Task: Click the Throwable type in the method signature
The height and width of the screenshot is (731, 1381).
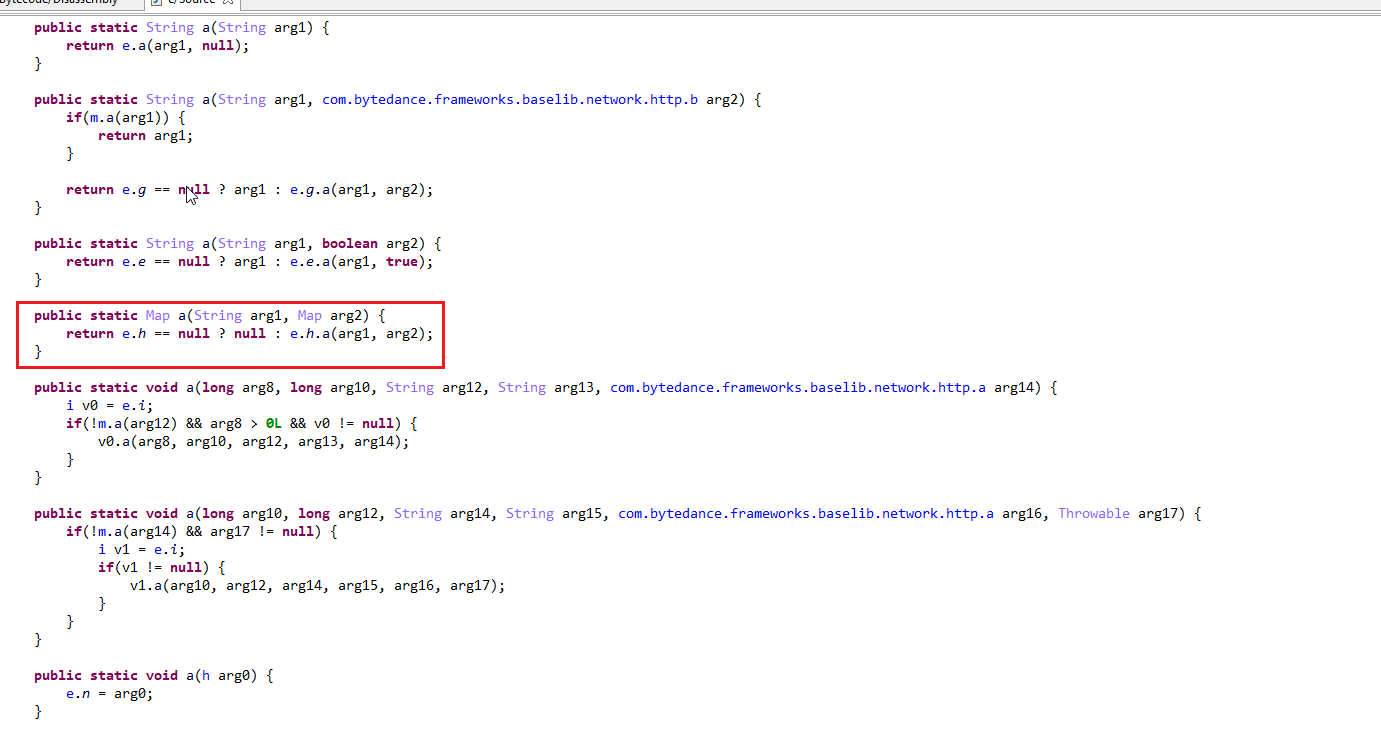Action: coord(1093,513)
